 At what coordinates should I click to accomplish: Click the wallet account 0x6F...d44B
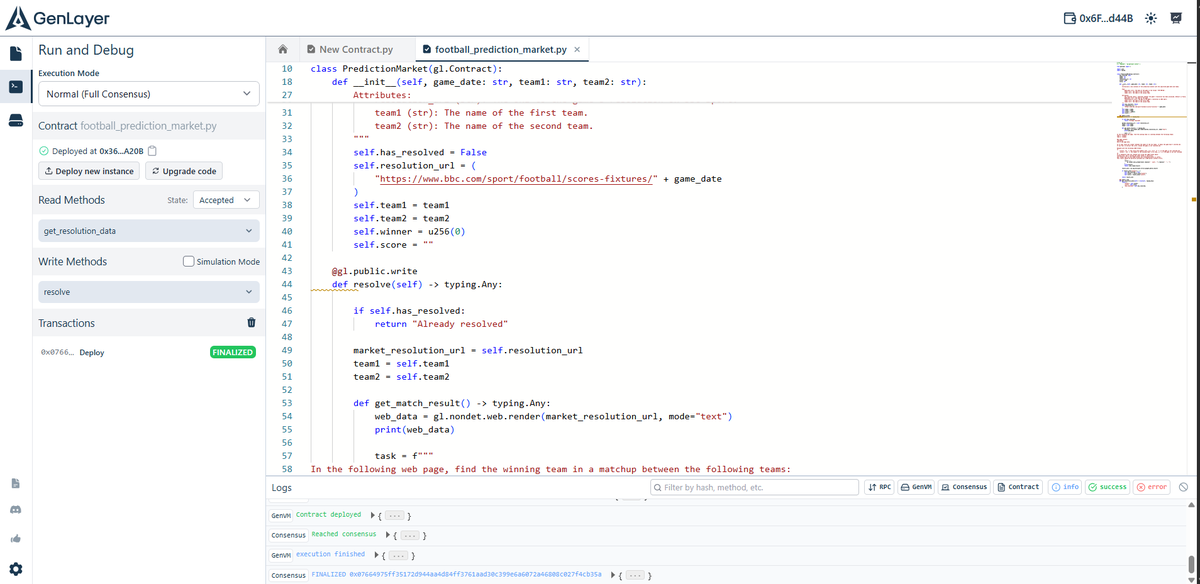click(1098, 19)
